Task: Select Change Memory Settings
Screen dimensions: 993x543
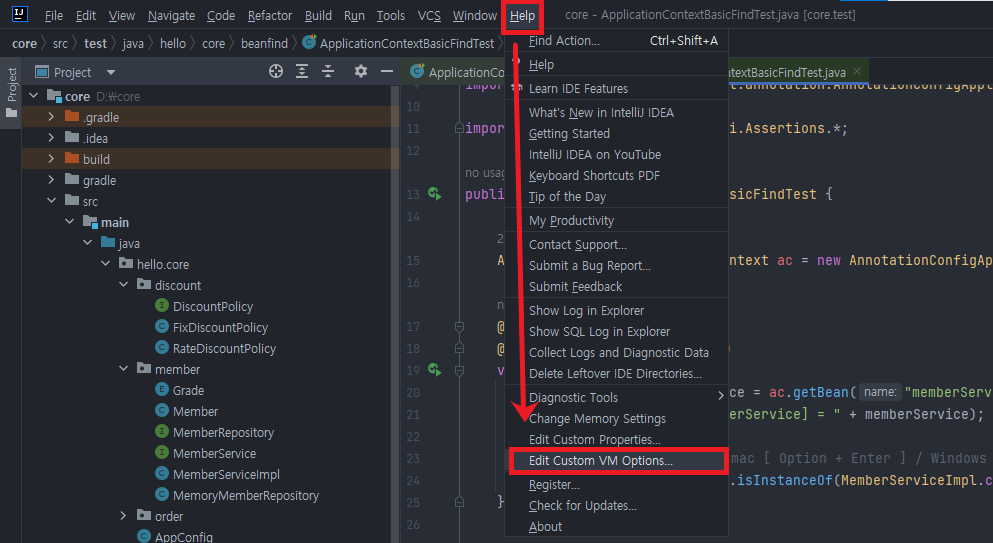Action: [x=616, y=418]
